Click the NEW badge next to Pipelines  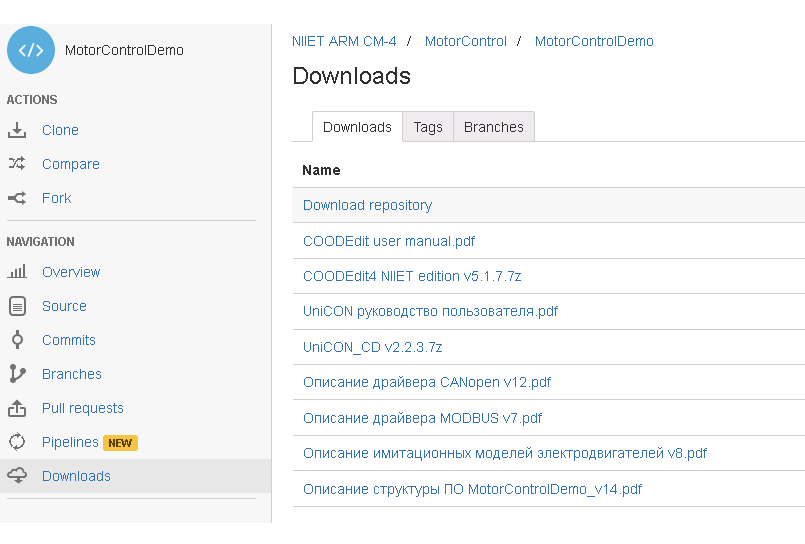pos(120,443)
